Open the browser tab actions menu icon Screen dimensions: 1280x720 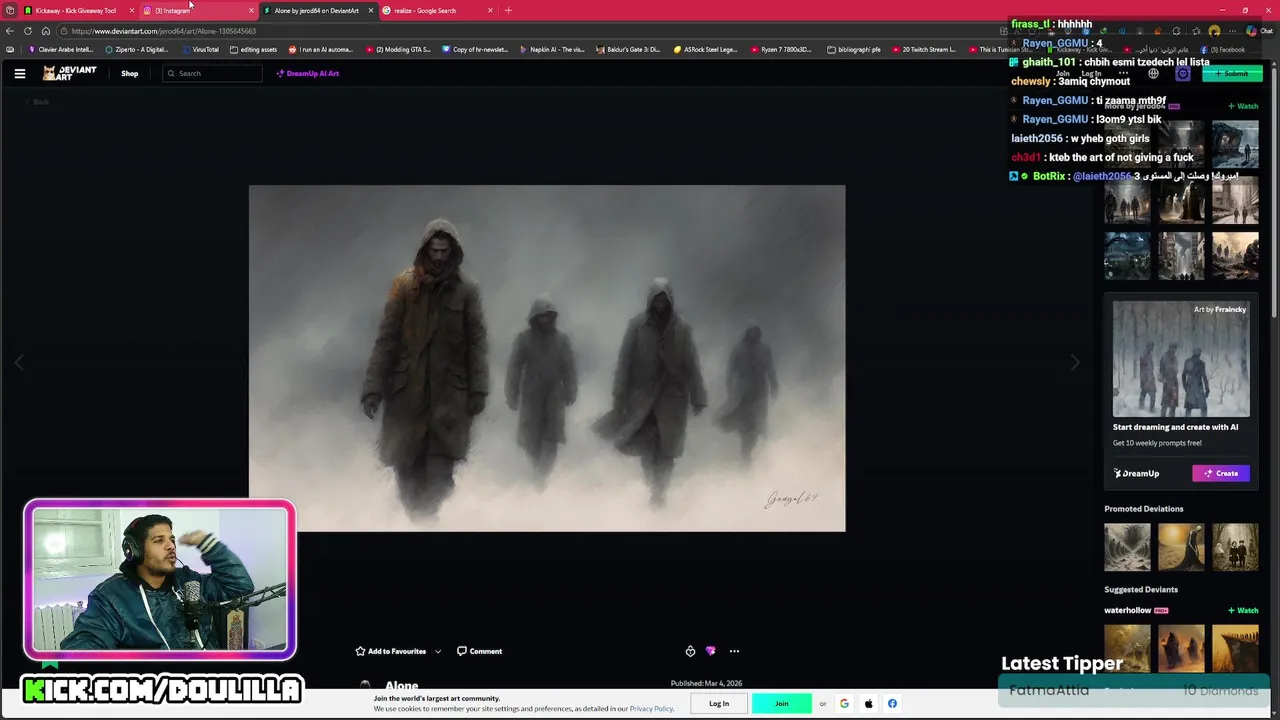pyautogui.click(x=10, y=10)
